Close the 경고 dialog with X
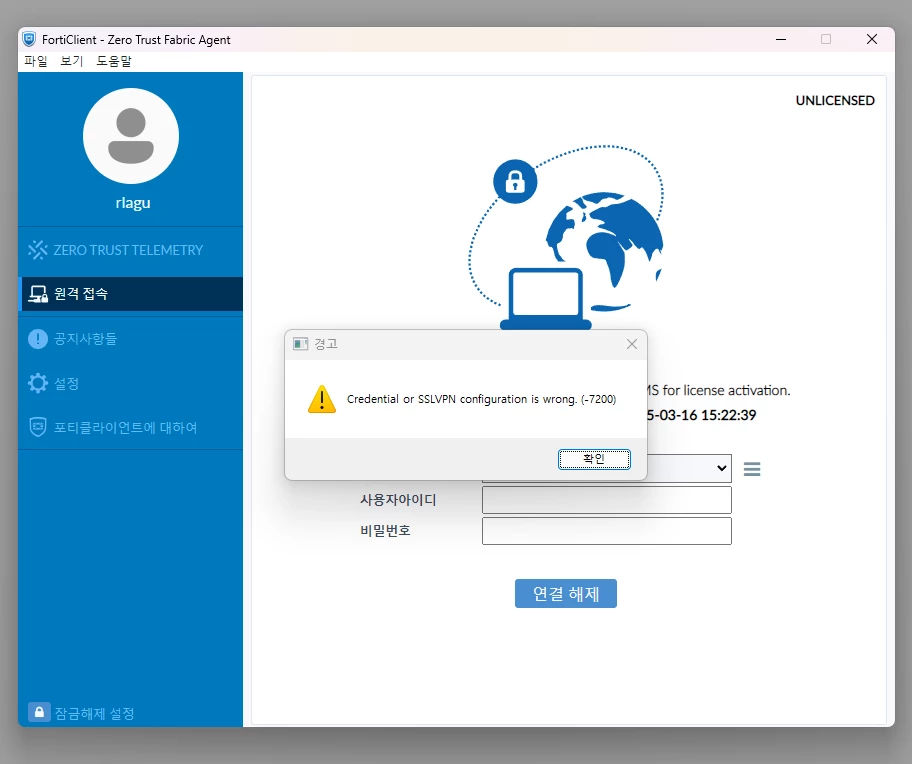Viewport: 912px width, 764px height. click(x=632, y=344)
